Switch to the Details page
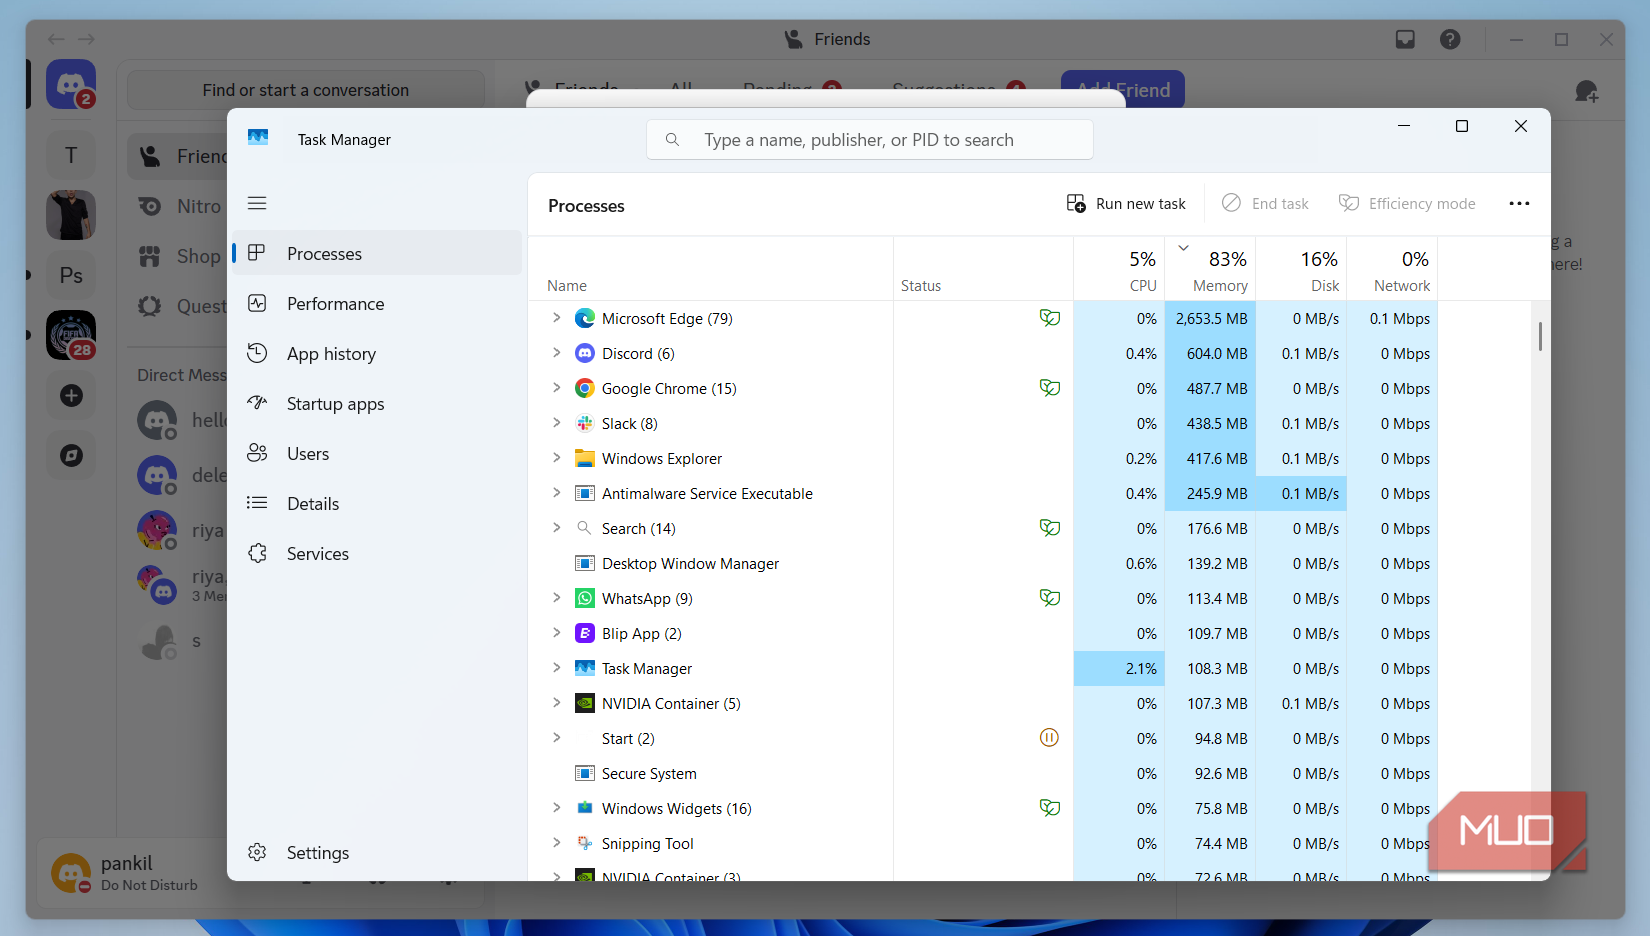1650x936 pixels. [x=377, y=503]
